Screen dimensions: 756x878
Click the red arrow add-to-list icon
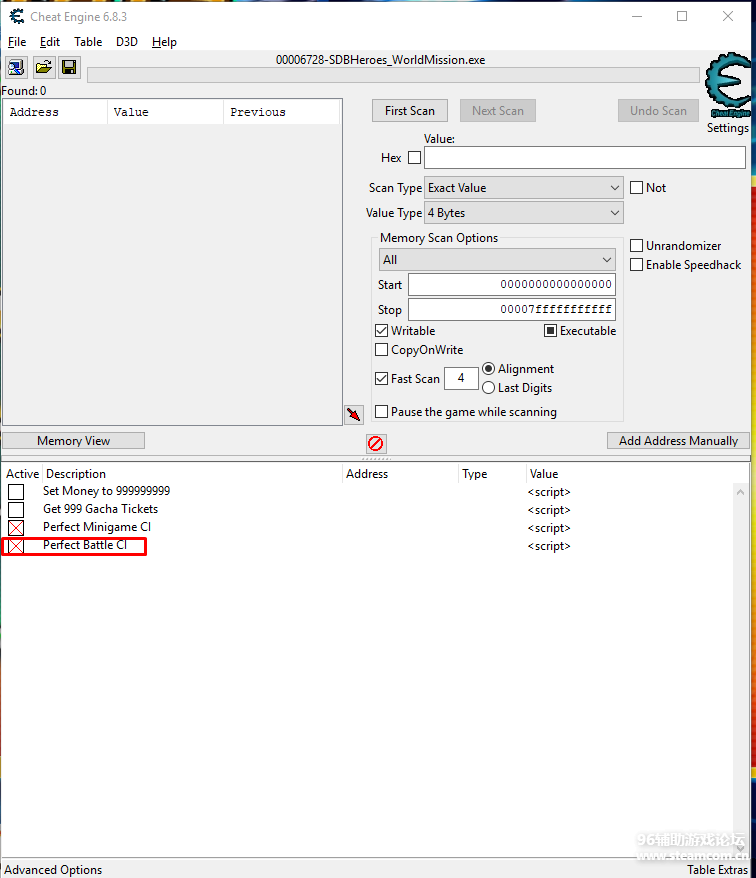pyautogui.click(x=353, y=414)
